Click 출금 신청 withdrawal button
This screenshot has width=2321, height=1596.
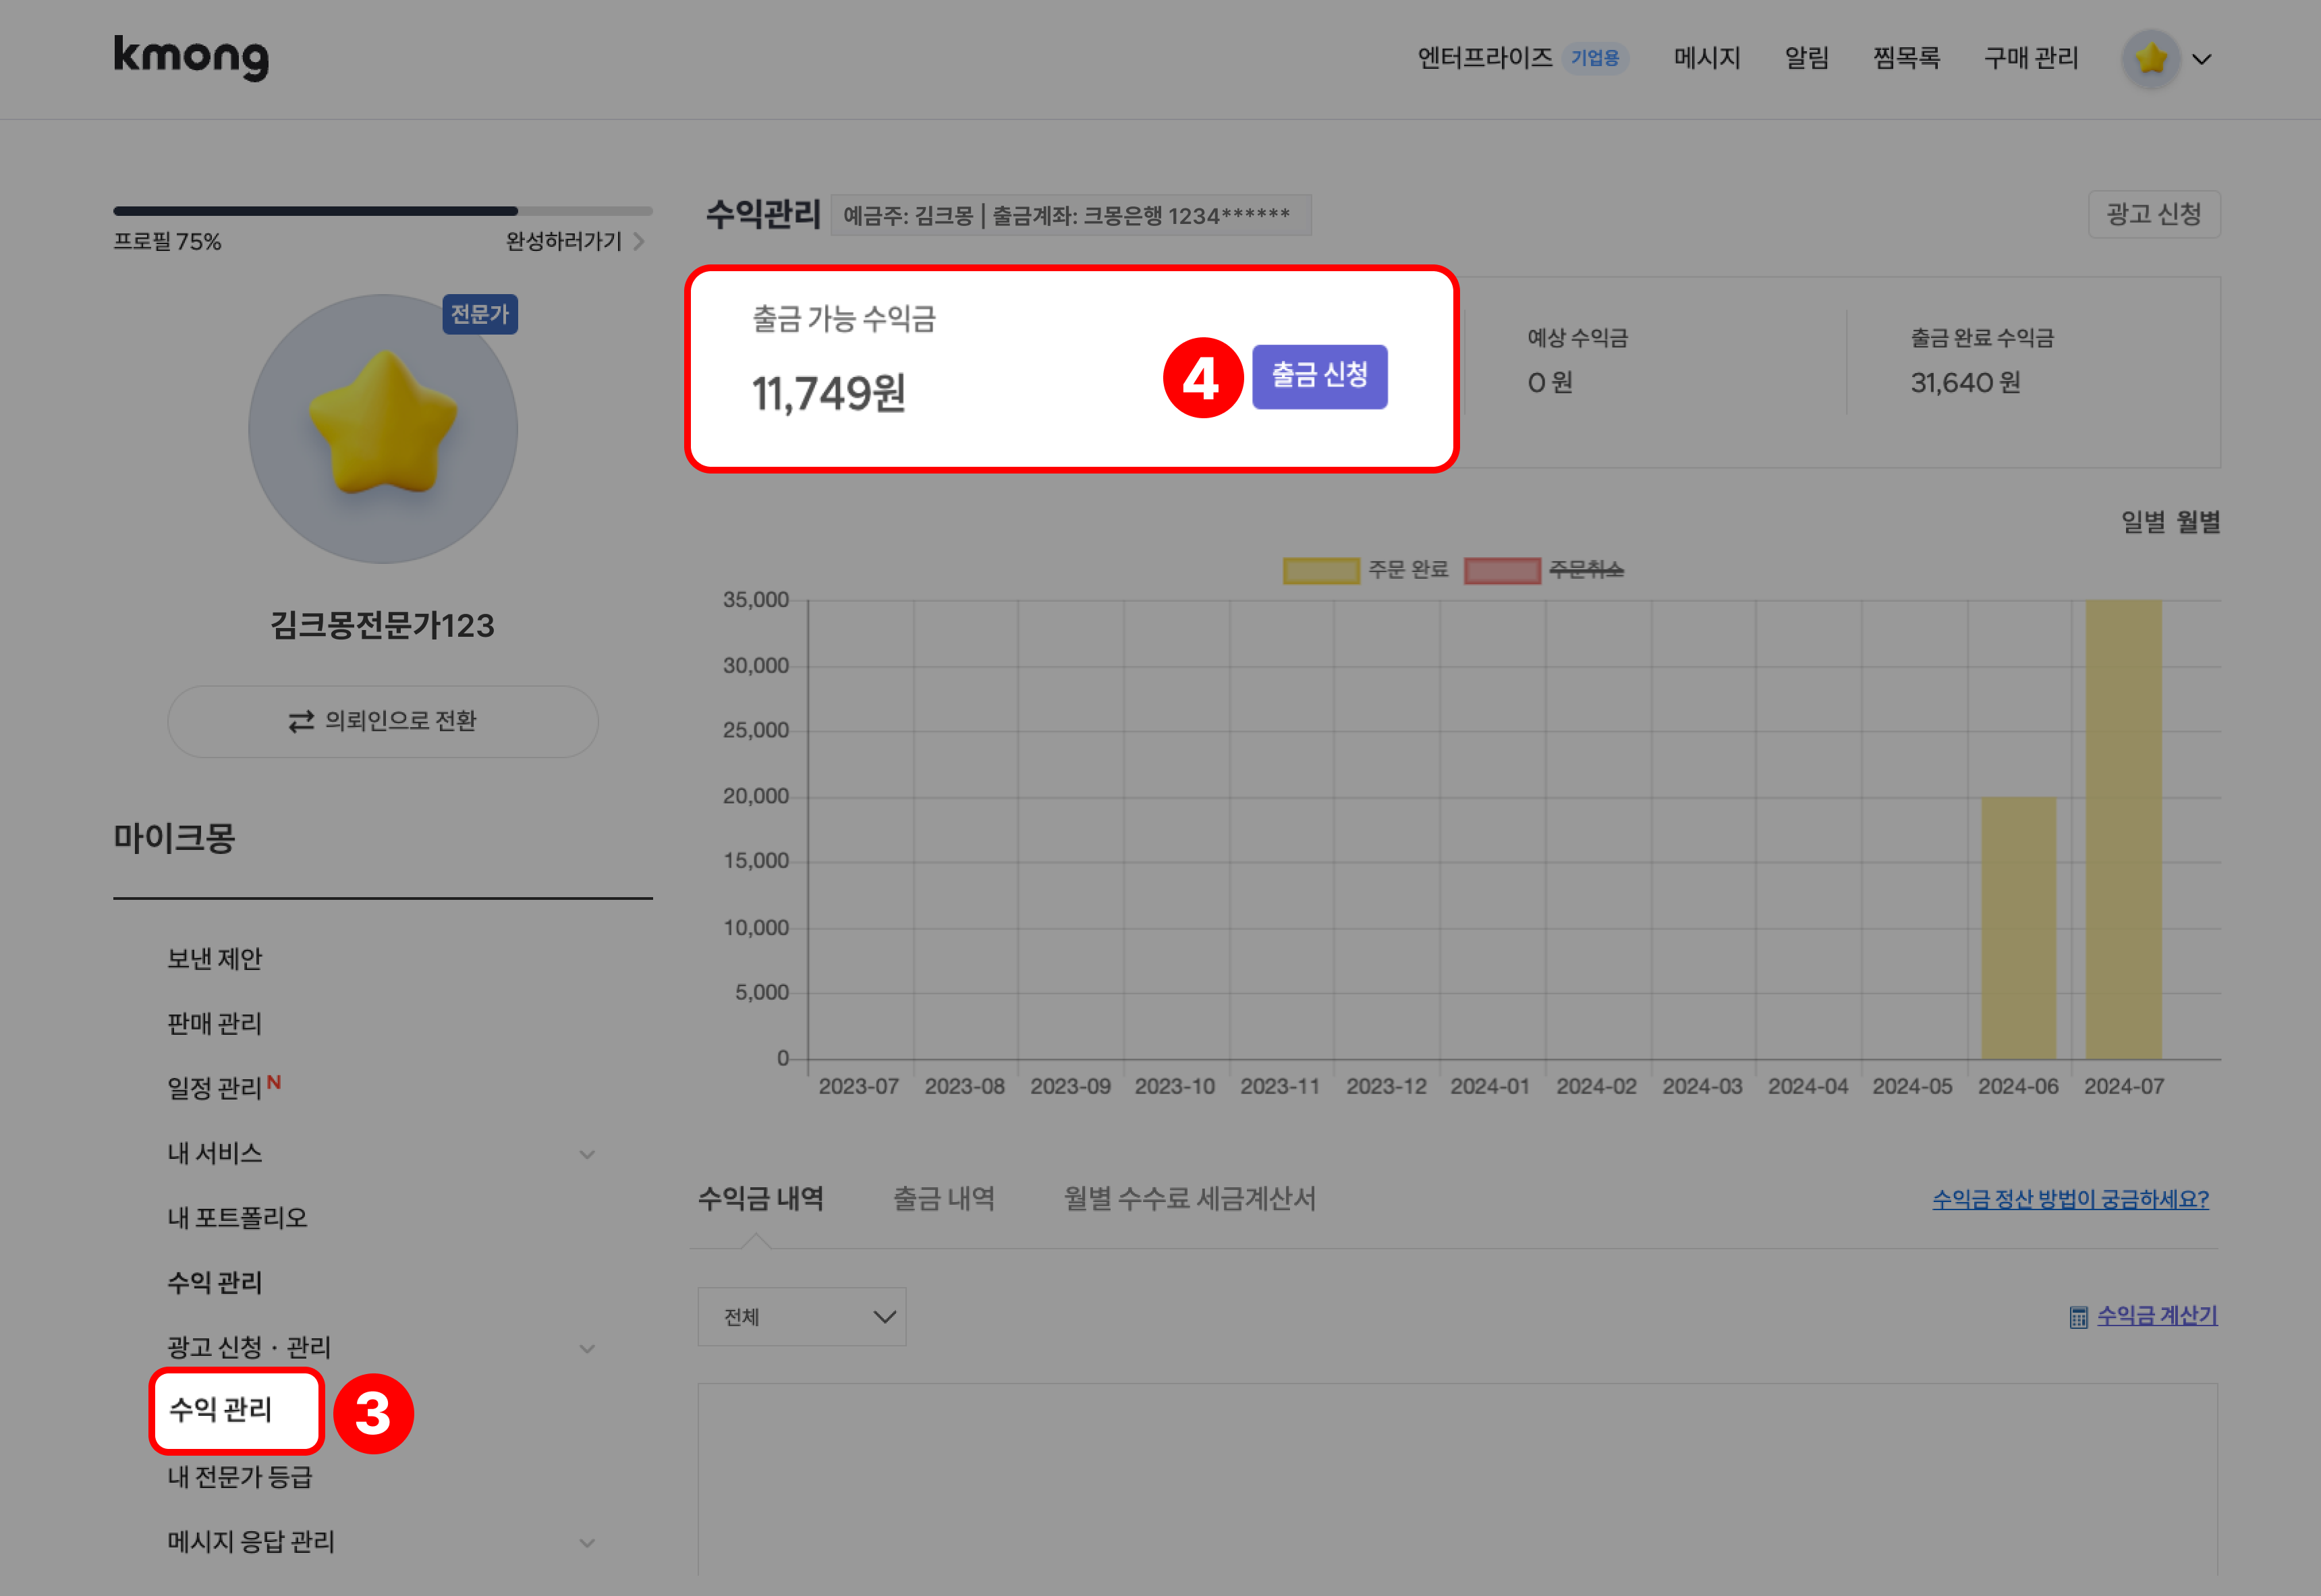click(x=1319, y=376)
